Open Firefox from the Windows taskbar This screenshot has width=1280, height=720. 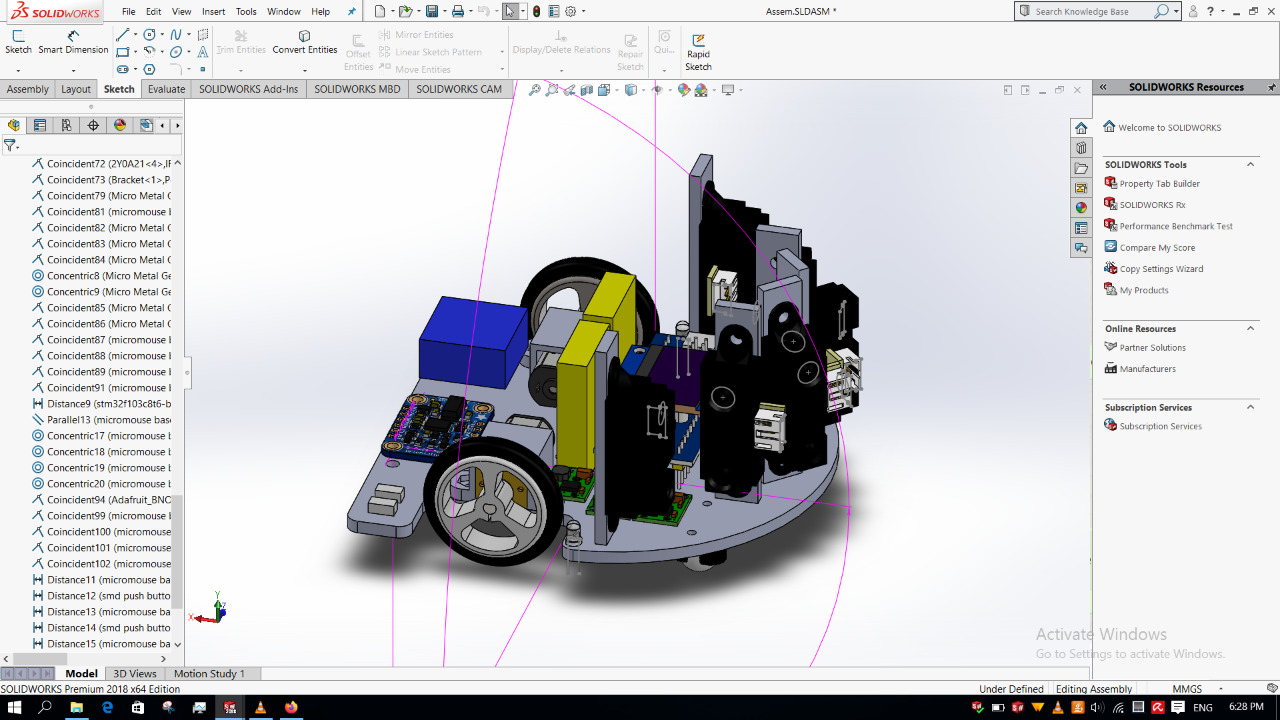click(x=291, y=707)
